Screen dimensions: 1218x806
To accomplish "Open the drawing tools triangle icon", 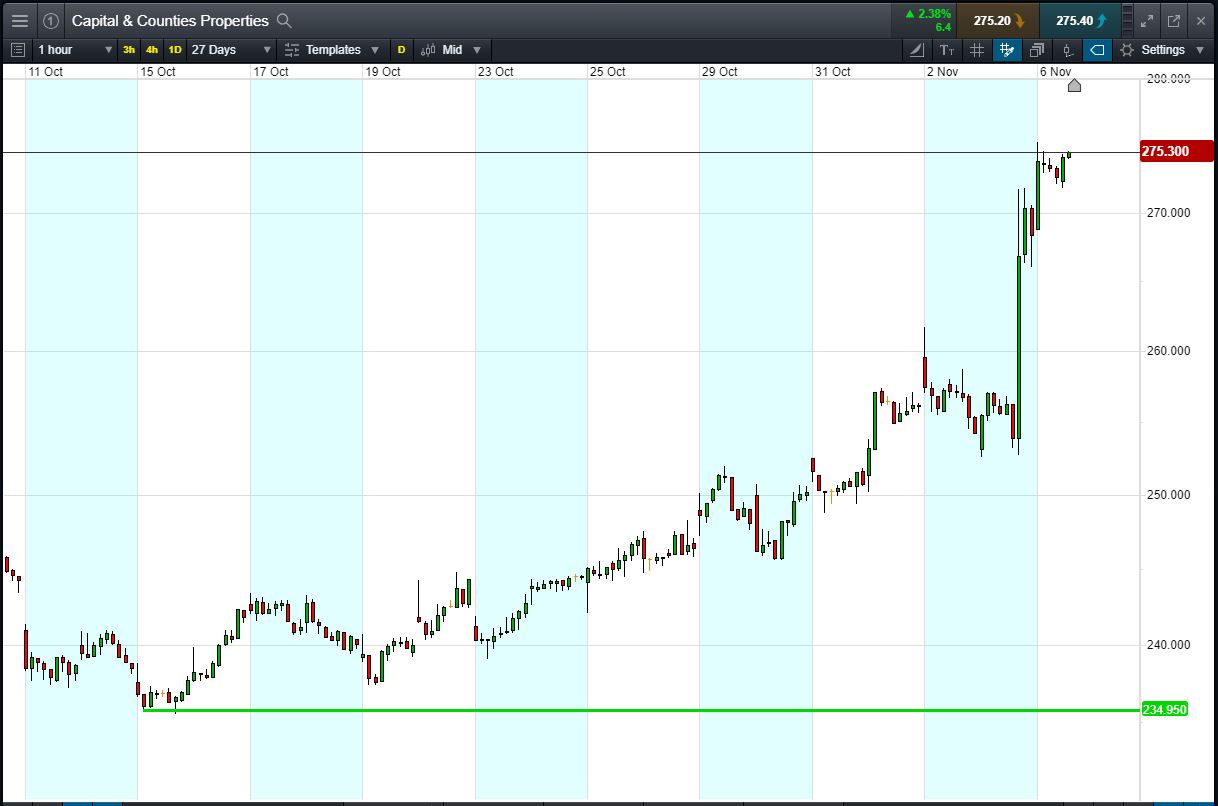I will (x=917, y=49).
